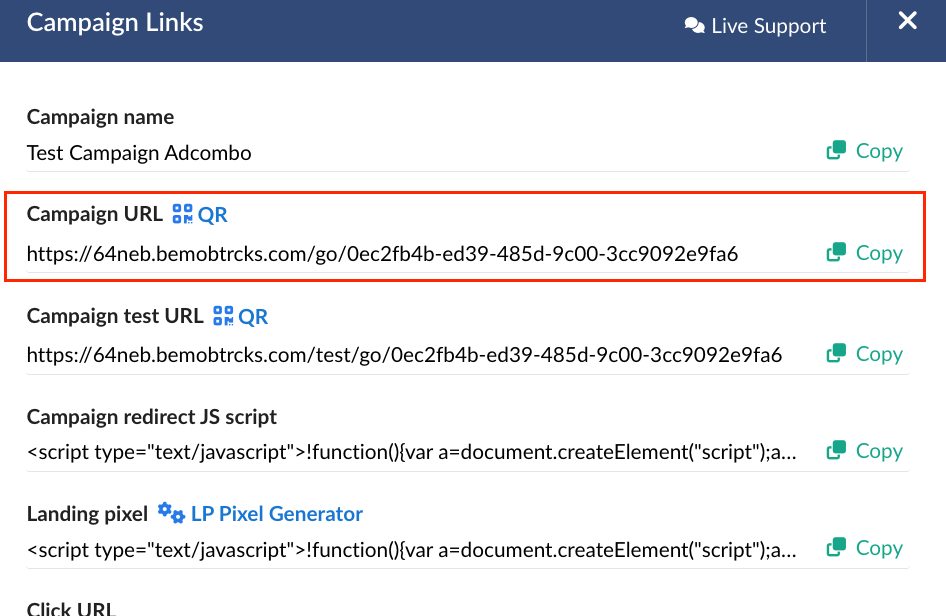946x616 pixels.
Task: Copy the campaign name Test Campaign Adcombo
Action: click(x=865, y=151)
